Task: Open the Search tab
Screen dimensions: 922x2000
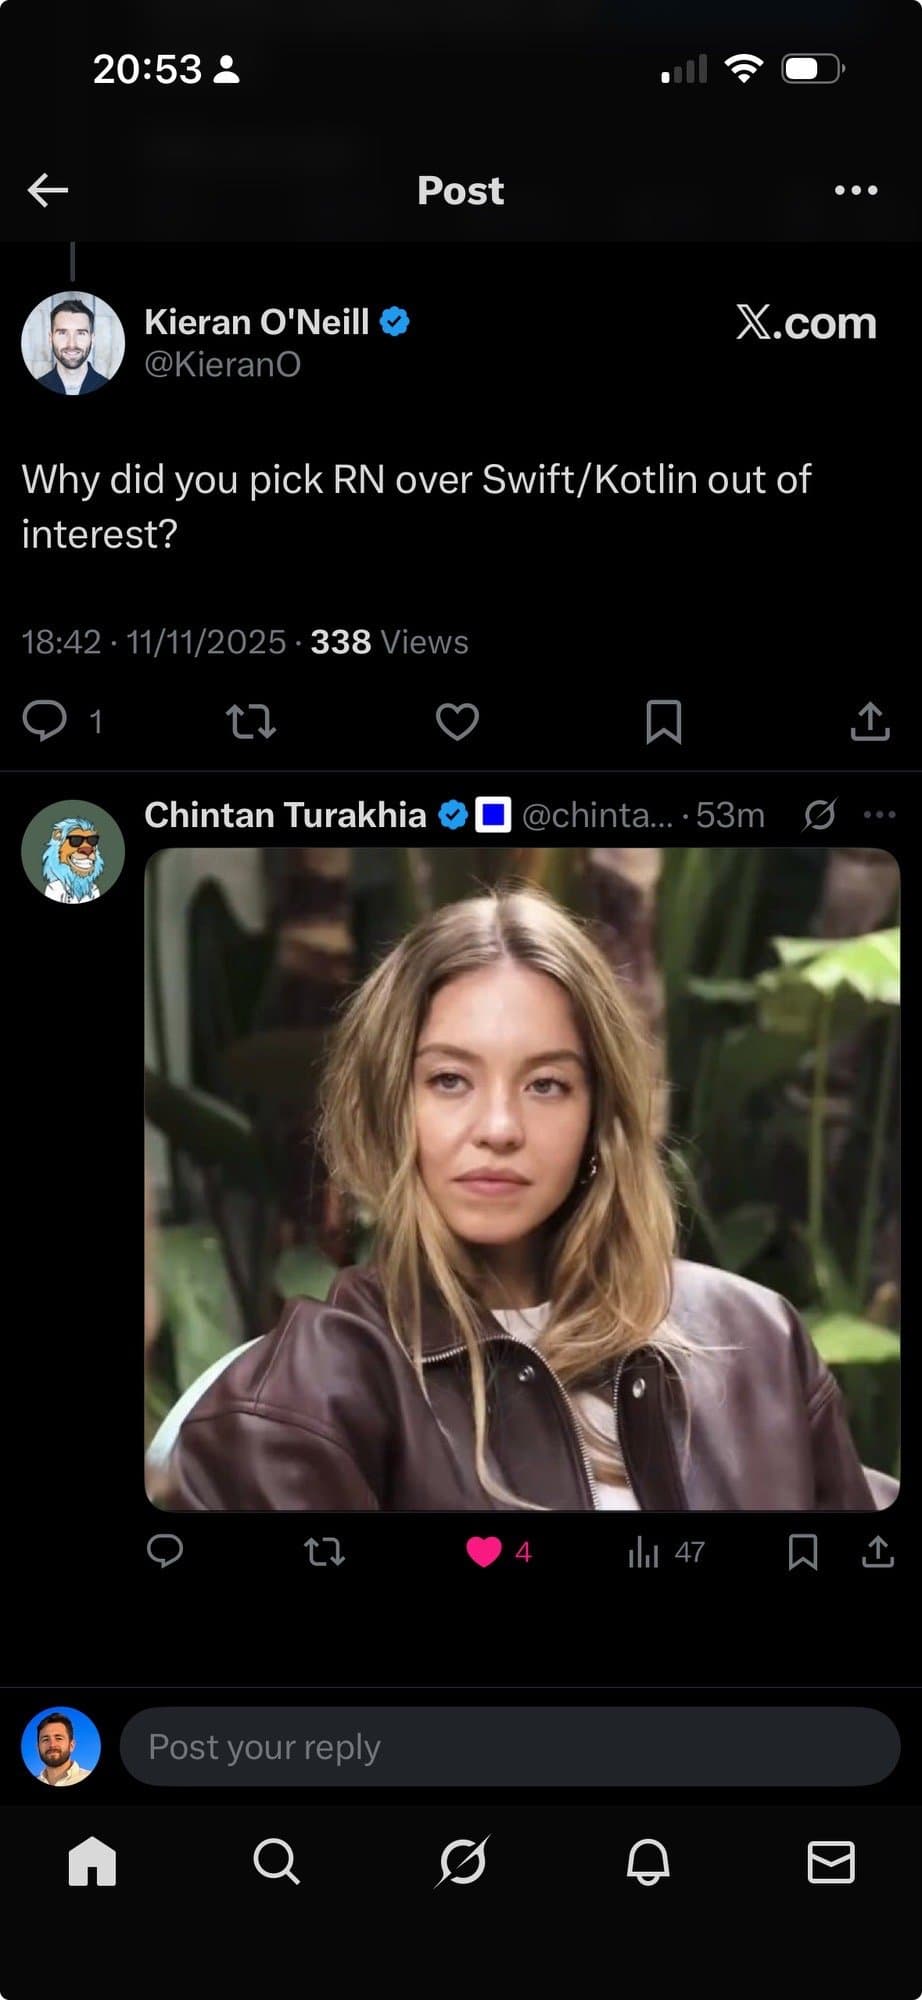Action: pyautogui.click(x=276, y=1862)
